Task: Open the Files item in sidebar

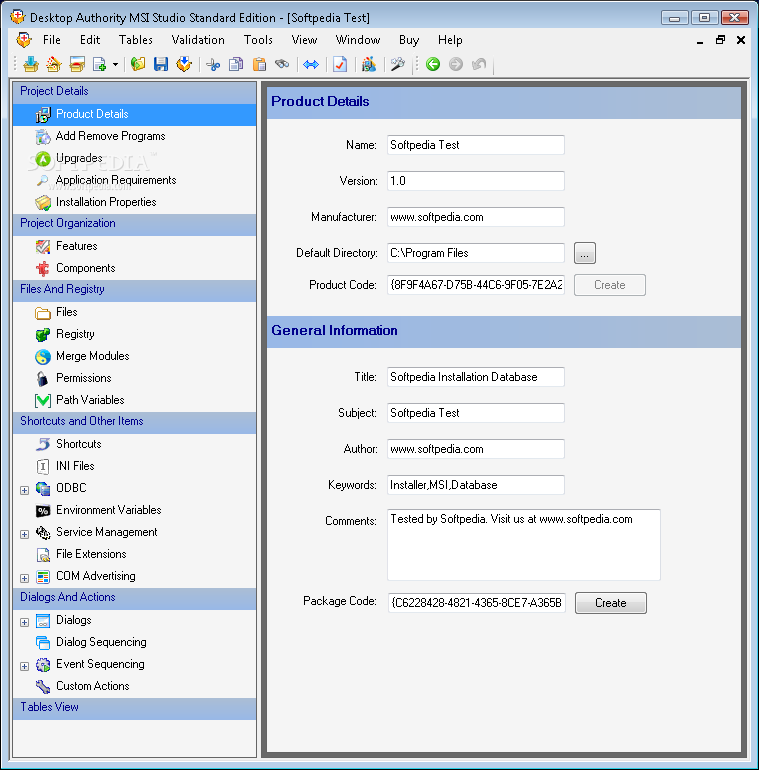Action: point(67,312)
